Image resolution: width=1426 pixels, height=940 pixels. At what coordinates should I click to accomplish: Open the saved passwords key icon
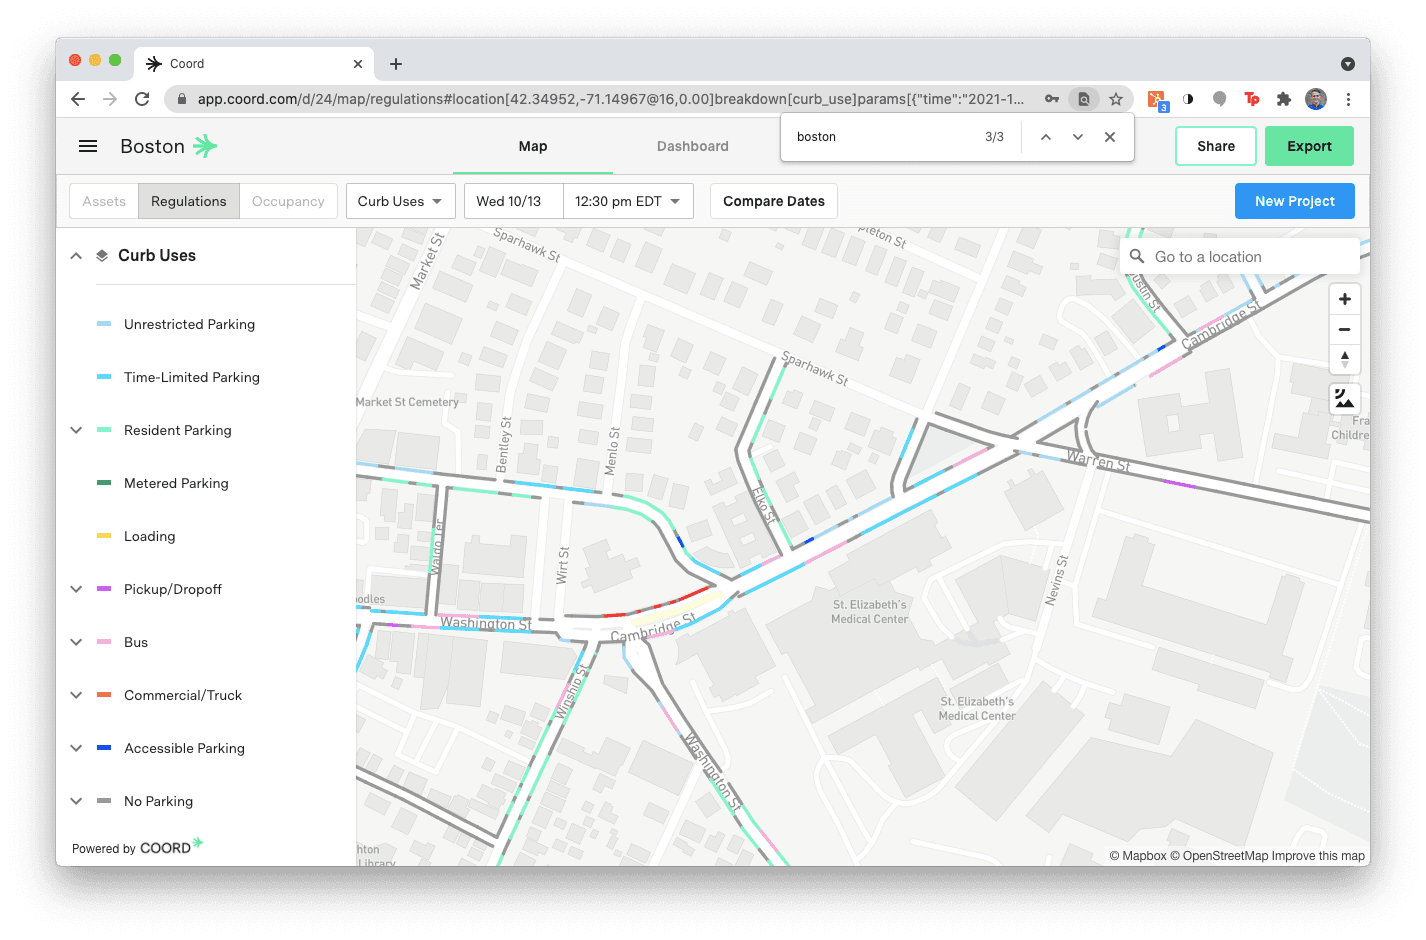(x=1052, y=99)
